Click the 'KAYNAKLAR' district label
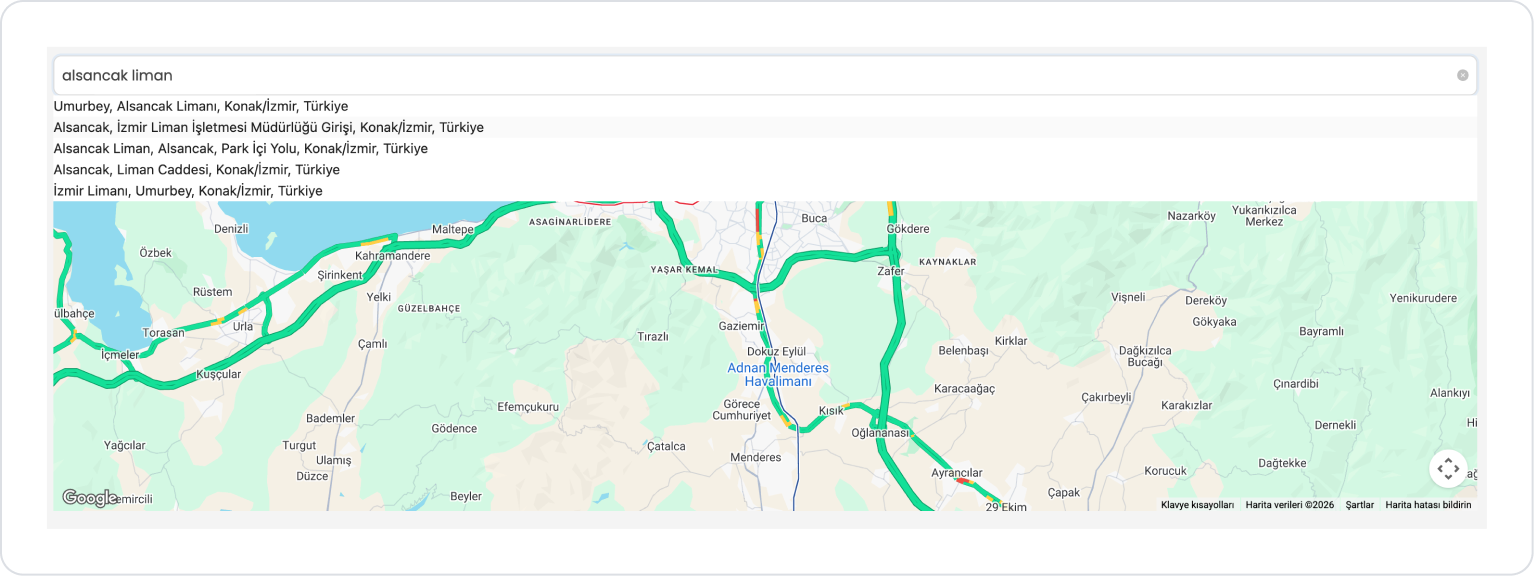 coord(947,262)
